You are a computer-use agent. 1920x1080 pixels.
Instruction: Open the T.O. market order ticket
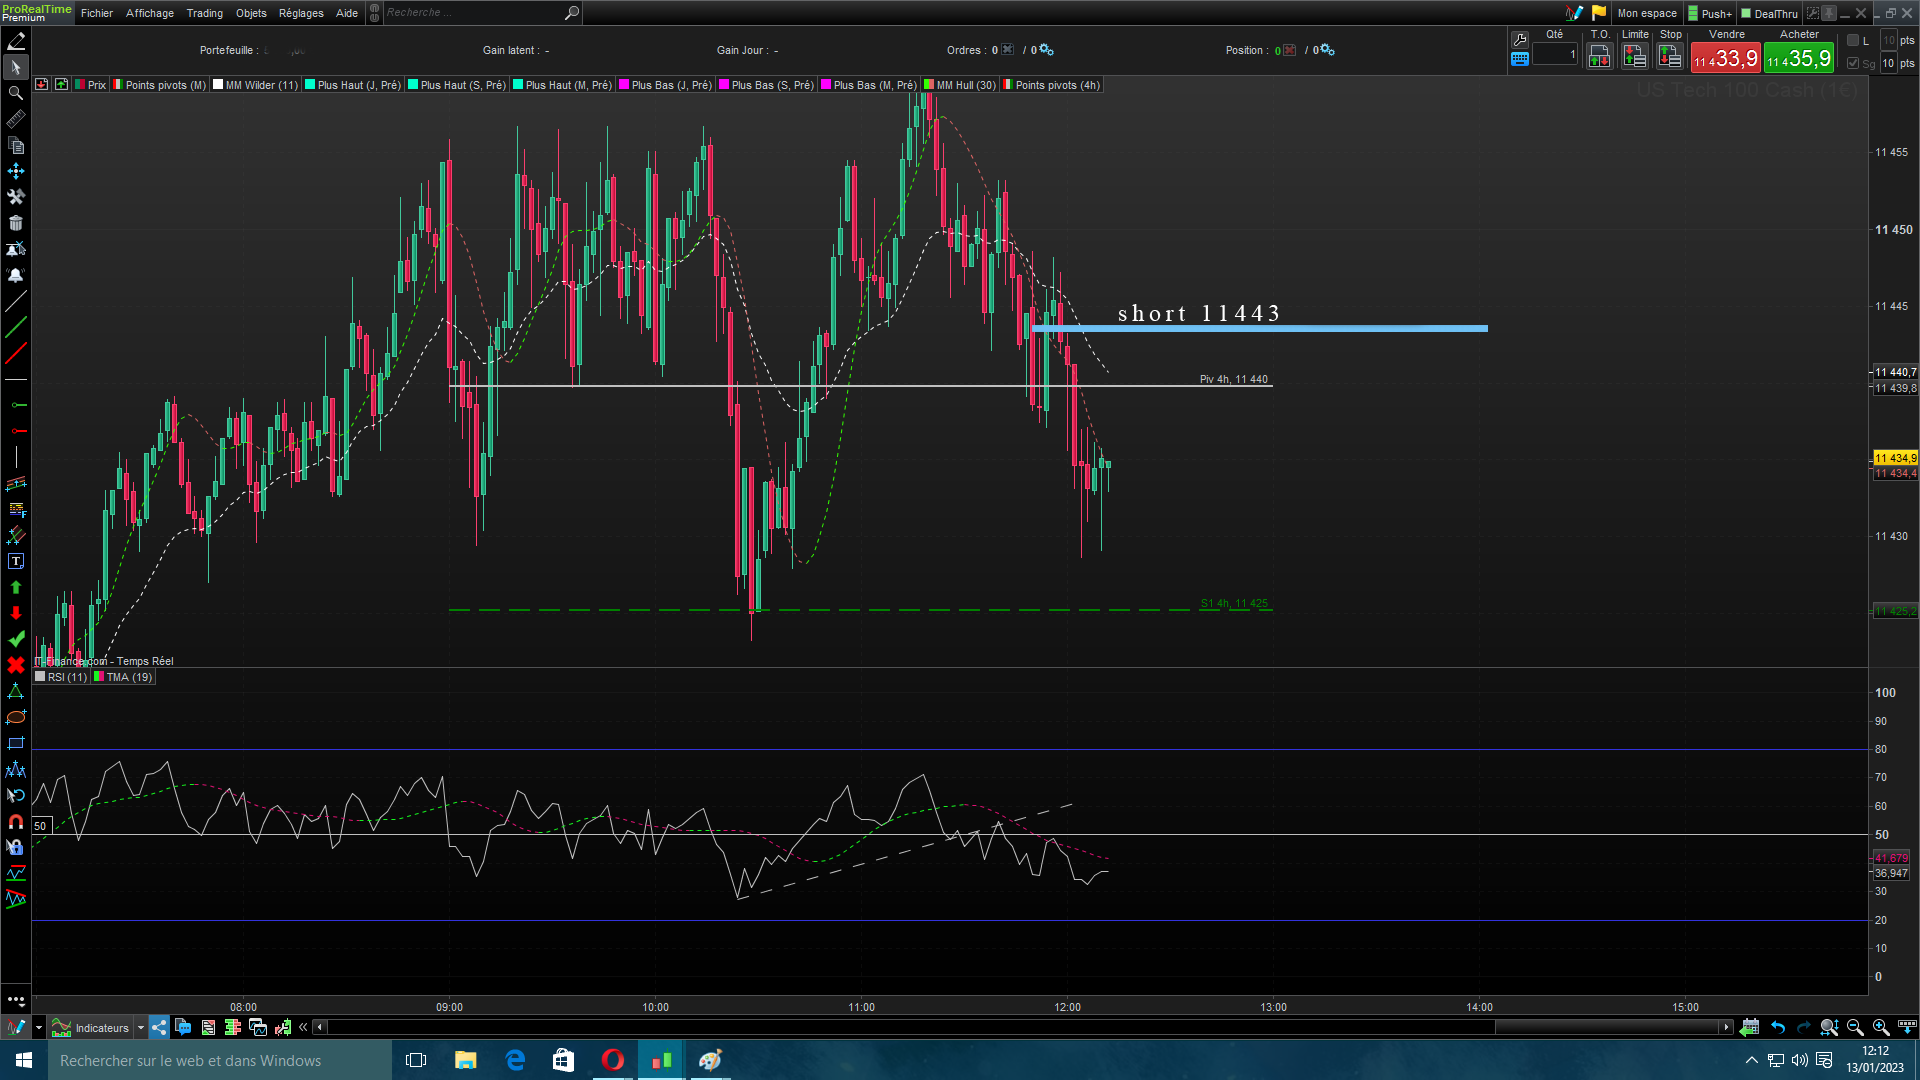[x=1599, y=57]
